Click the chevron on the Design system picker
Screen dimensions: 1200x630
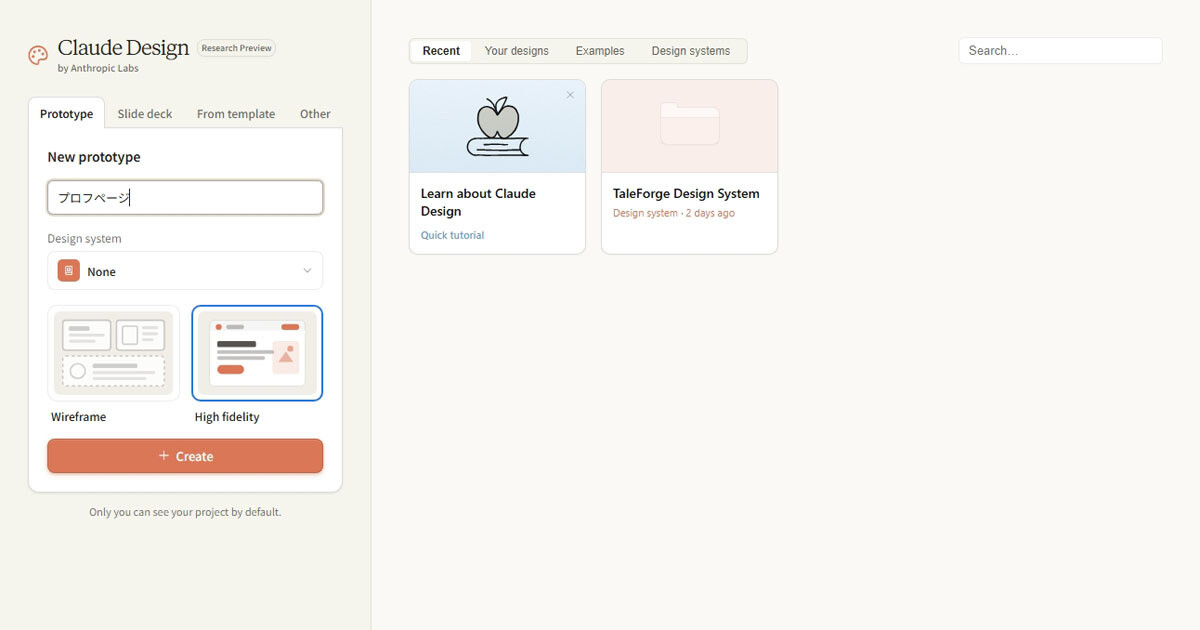[x=308, y=270]
